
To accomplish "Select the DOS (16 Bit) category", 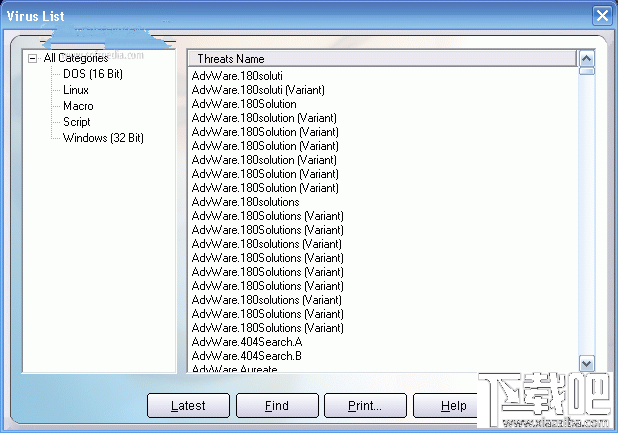I will click(x=93, y=74).
